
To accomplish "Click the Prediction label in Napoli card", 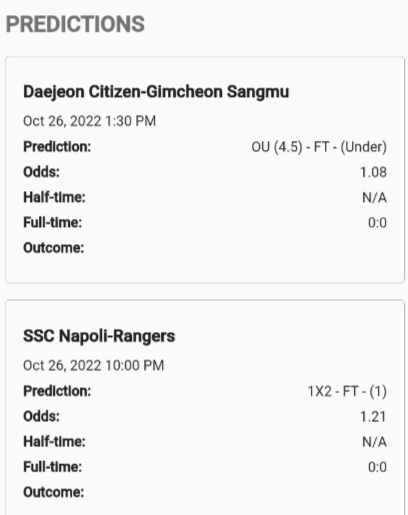I will (x=57, y=391).
